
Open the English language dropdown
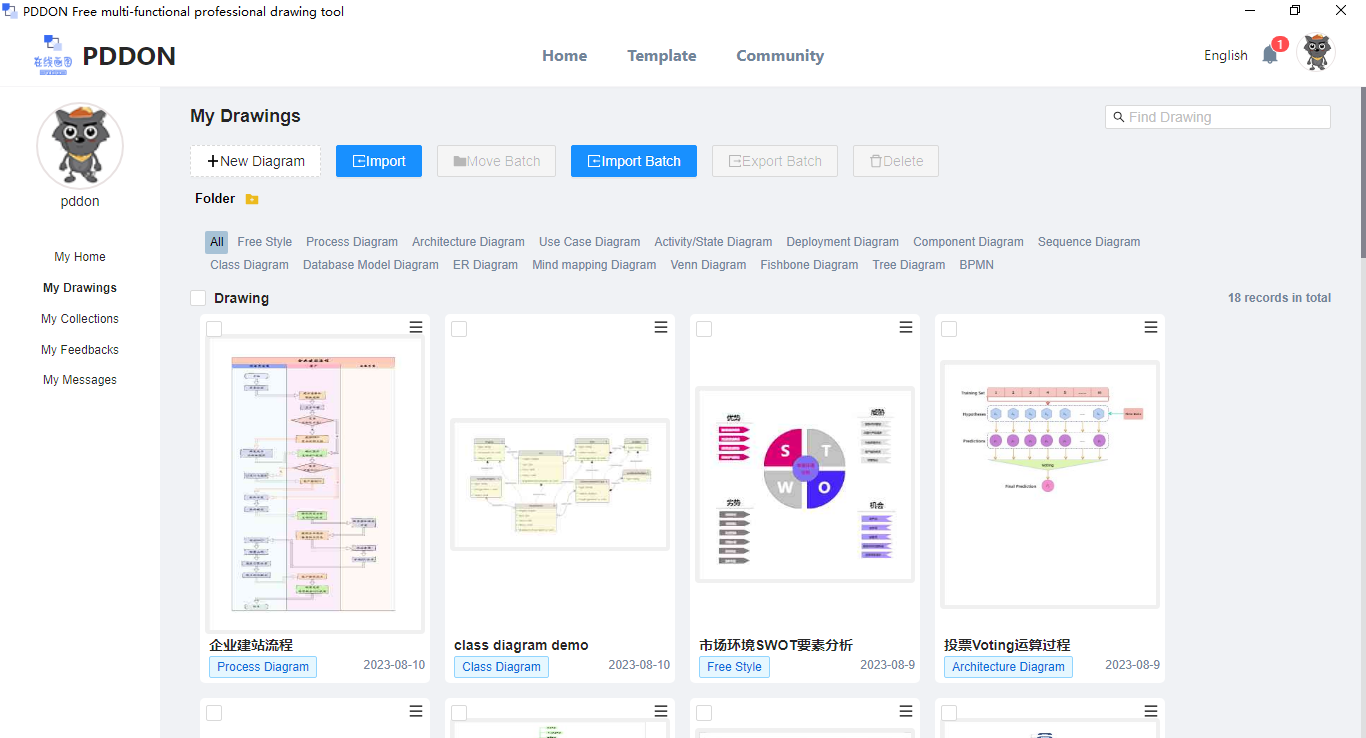tap(1225, 56)
